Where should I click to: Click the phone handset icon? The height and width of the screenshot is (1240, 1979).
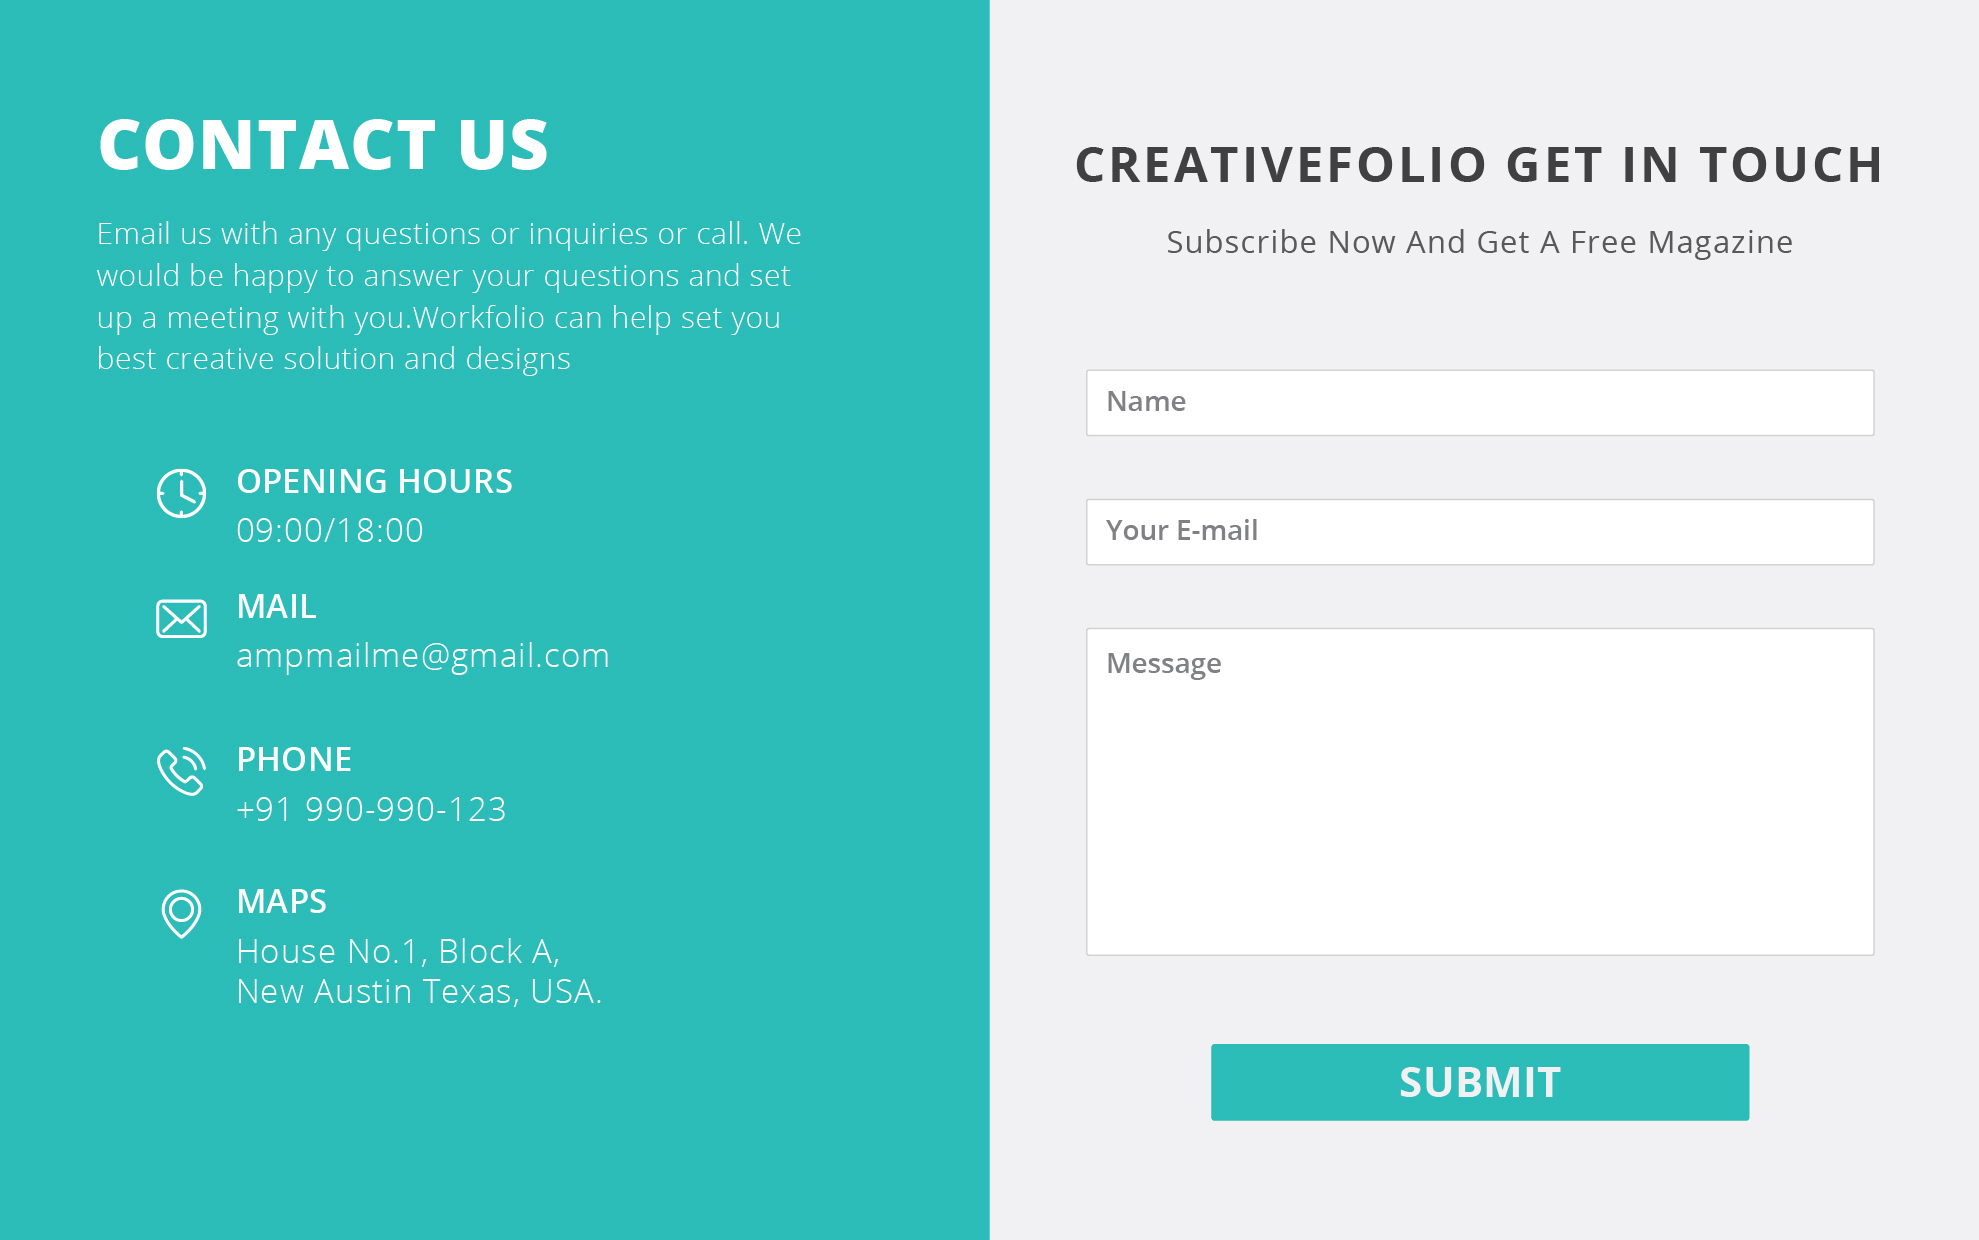pyautogui.click(x=181, y=771)
